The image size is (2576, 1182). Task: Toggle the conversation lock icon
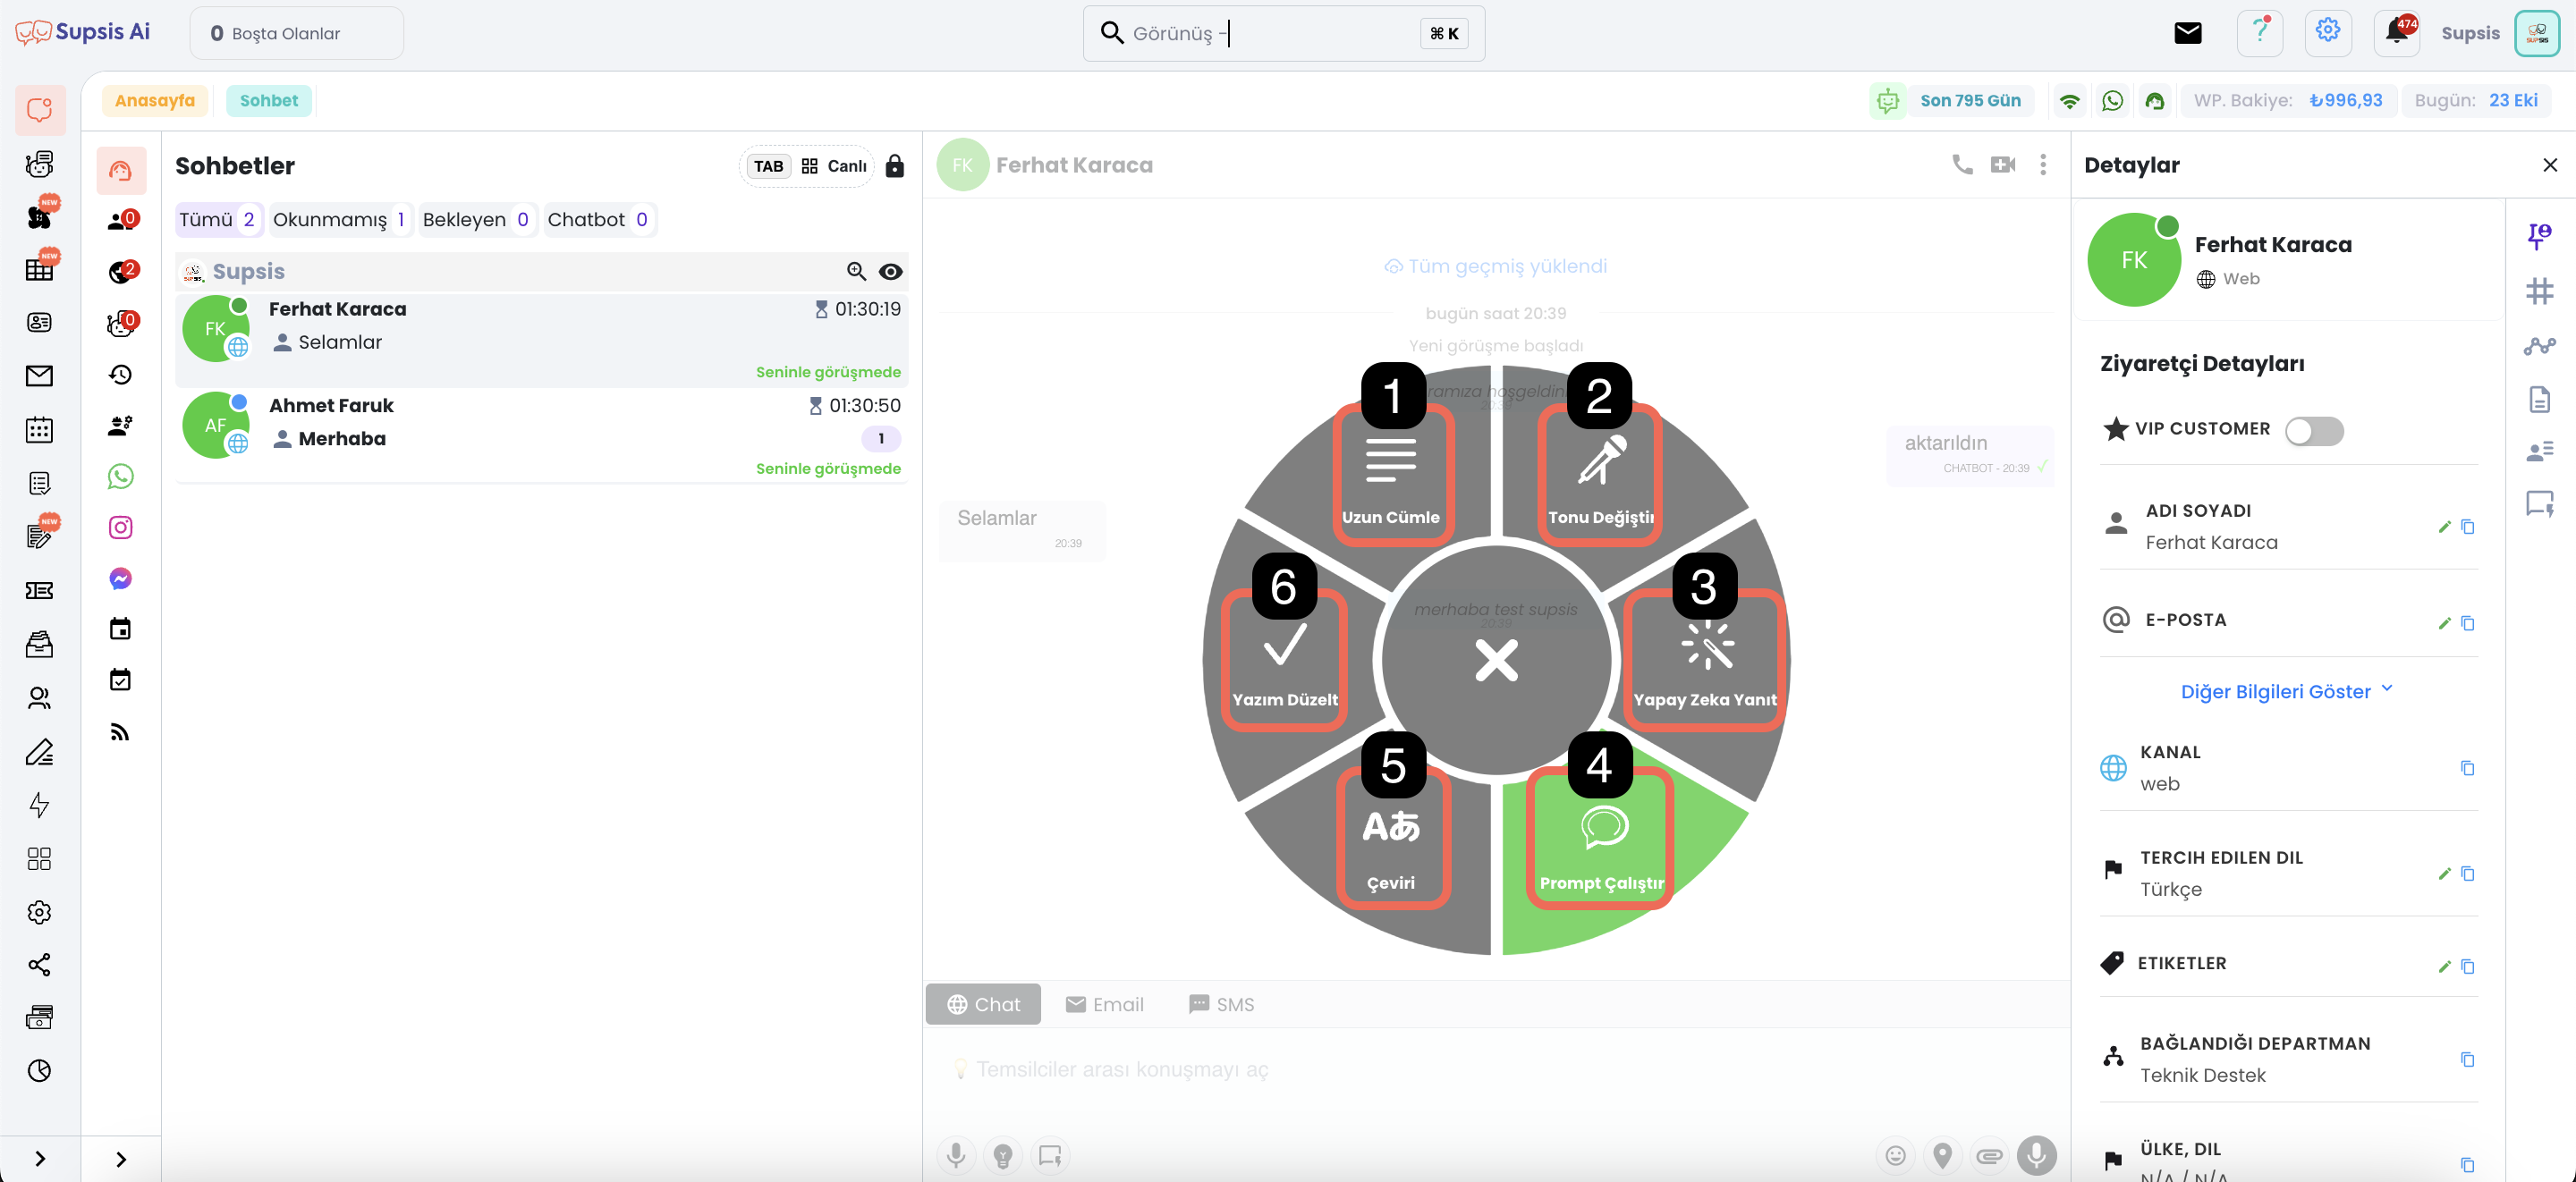pyautogui.click(x=894, y=166)
